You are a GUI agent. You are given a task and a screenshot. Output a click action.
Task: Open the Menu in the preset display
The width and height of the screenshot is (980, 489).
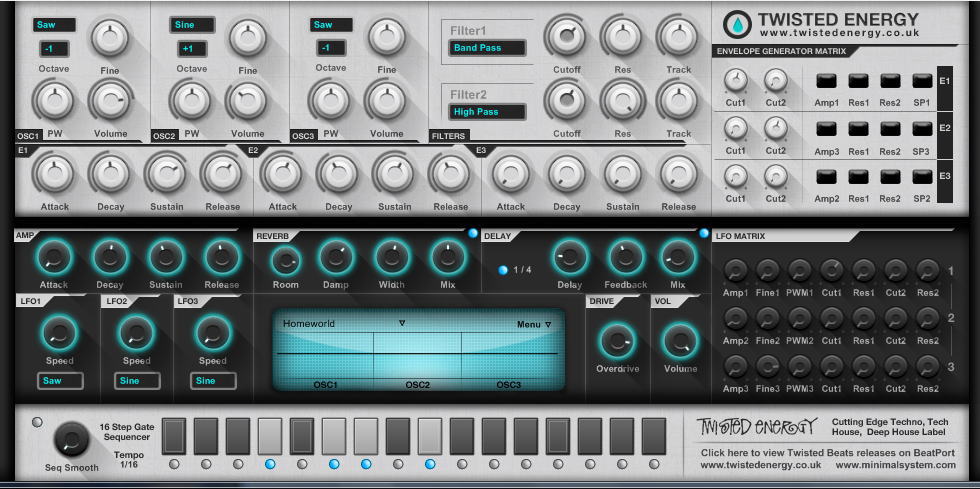pyautogui.click(x=534, y=325)
